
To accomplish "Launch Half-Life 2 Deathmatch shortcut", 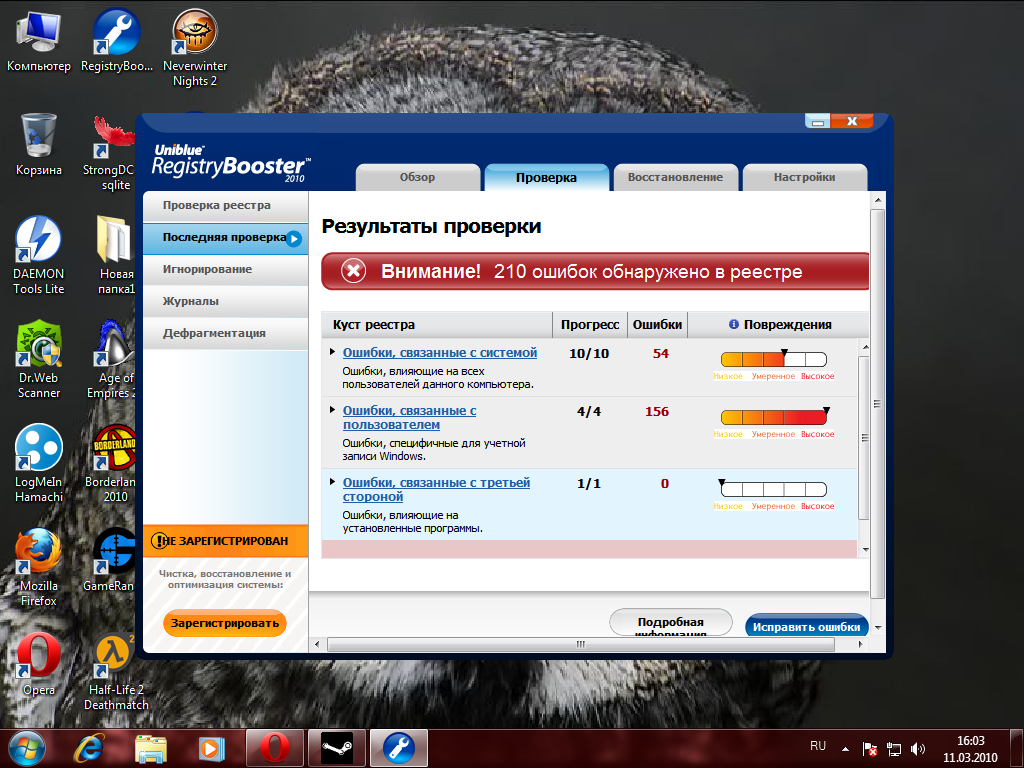I will (x=116, y=671).
